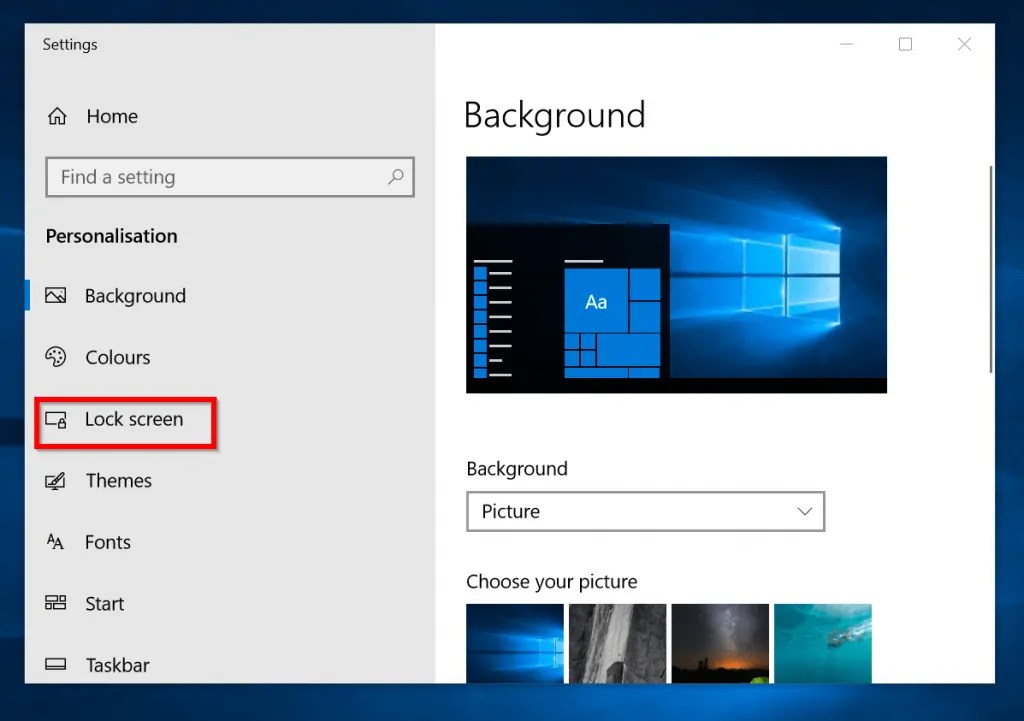The width and height of the screenshot is (1024, 721).
Task: Click the Lock screen padlock icon
Action: (57, 420)
